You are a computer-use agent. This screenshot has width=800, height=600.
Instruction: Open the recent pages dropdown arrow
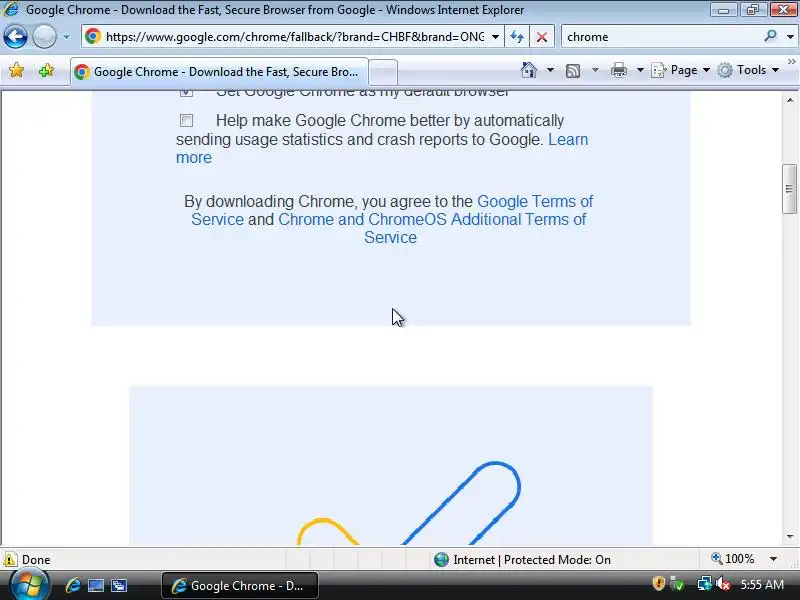[66, 37]
